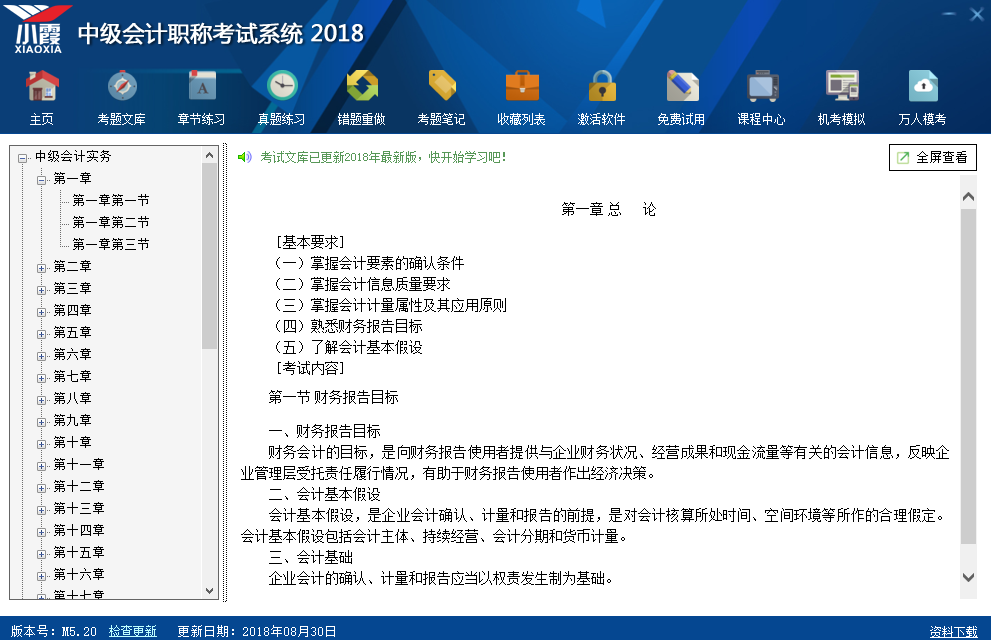Click the 第一章 总 论 title

coord(609,209)
